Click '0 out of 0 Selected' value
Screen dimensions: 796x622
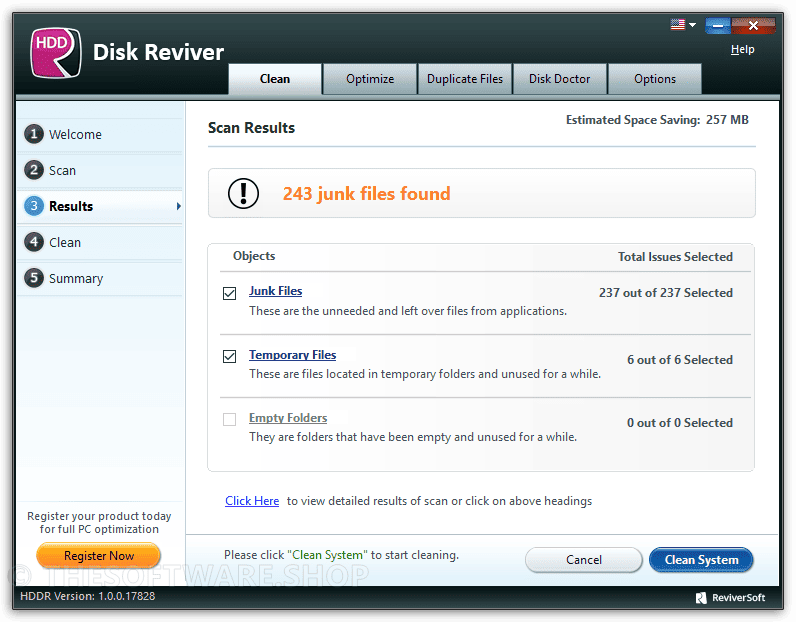(x=680, y=423)
